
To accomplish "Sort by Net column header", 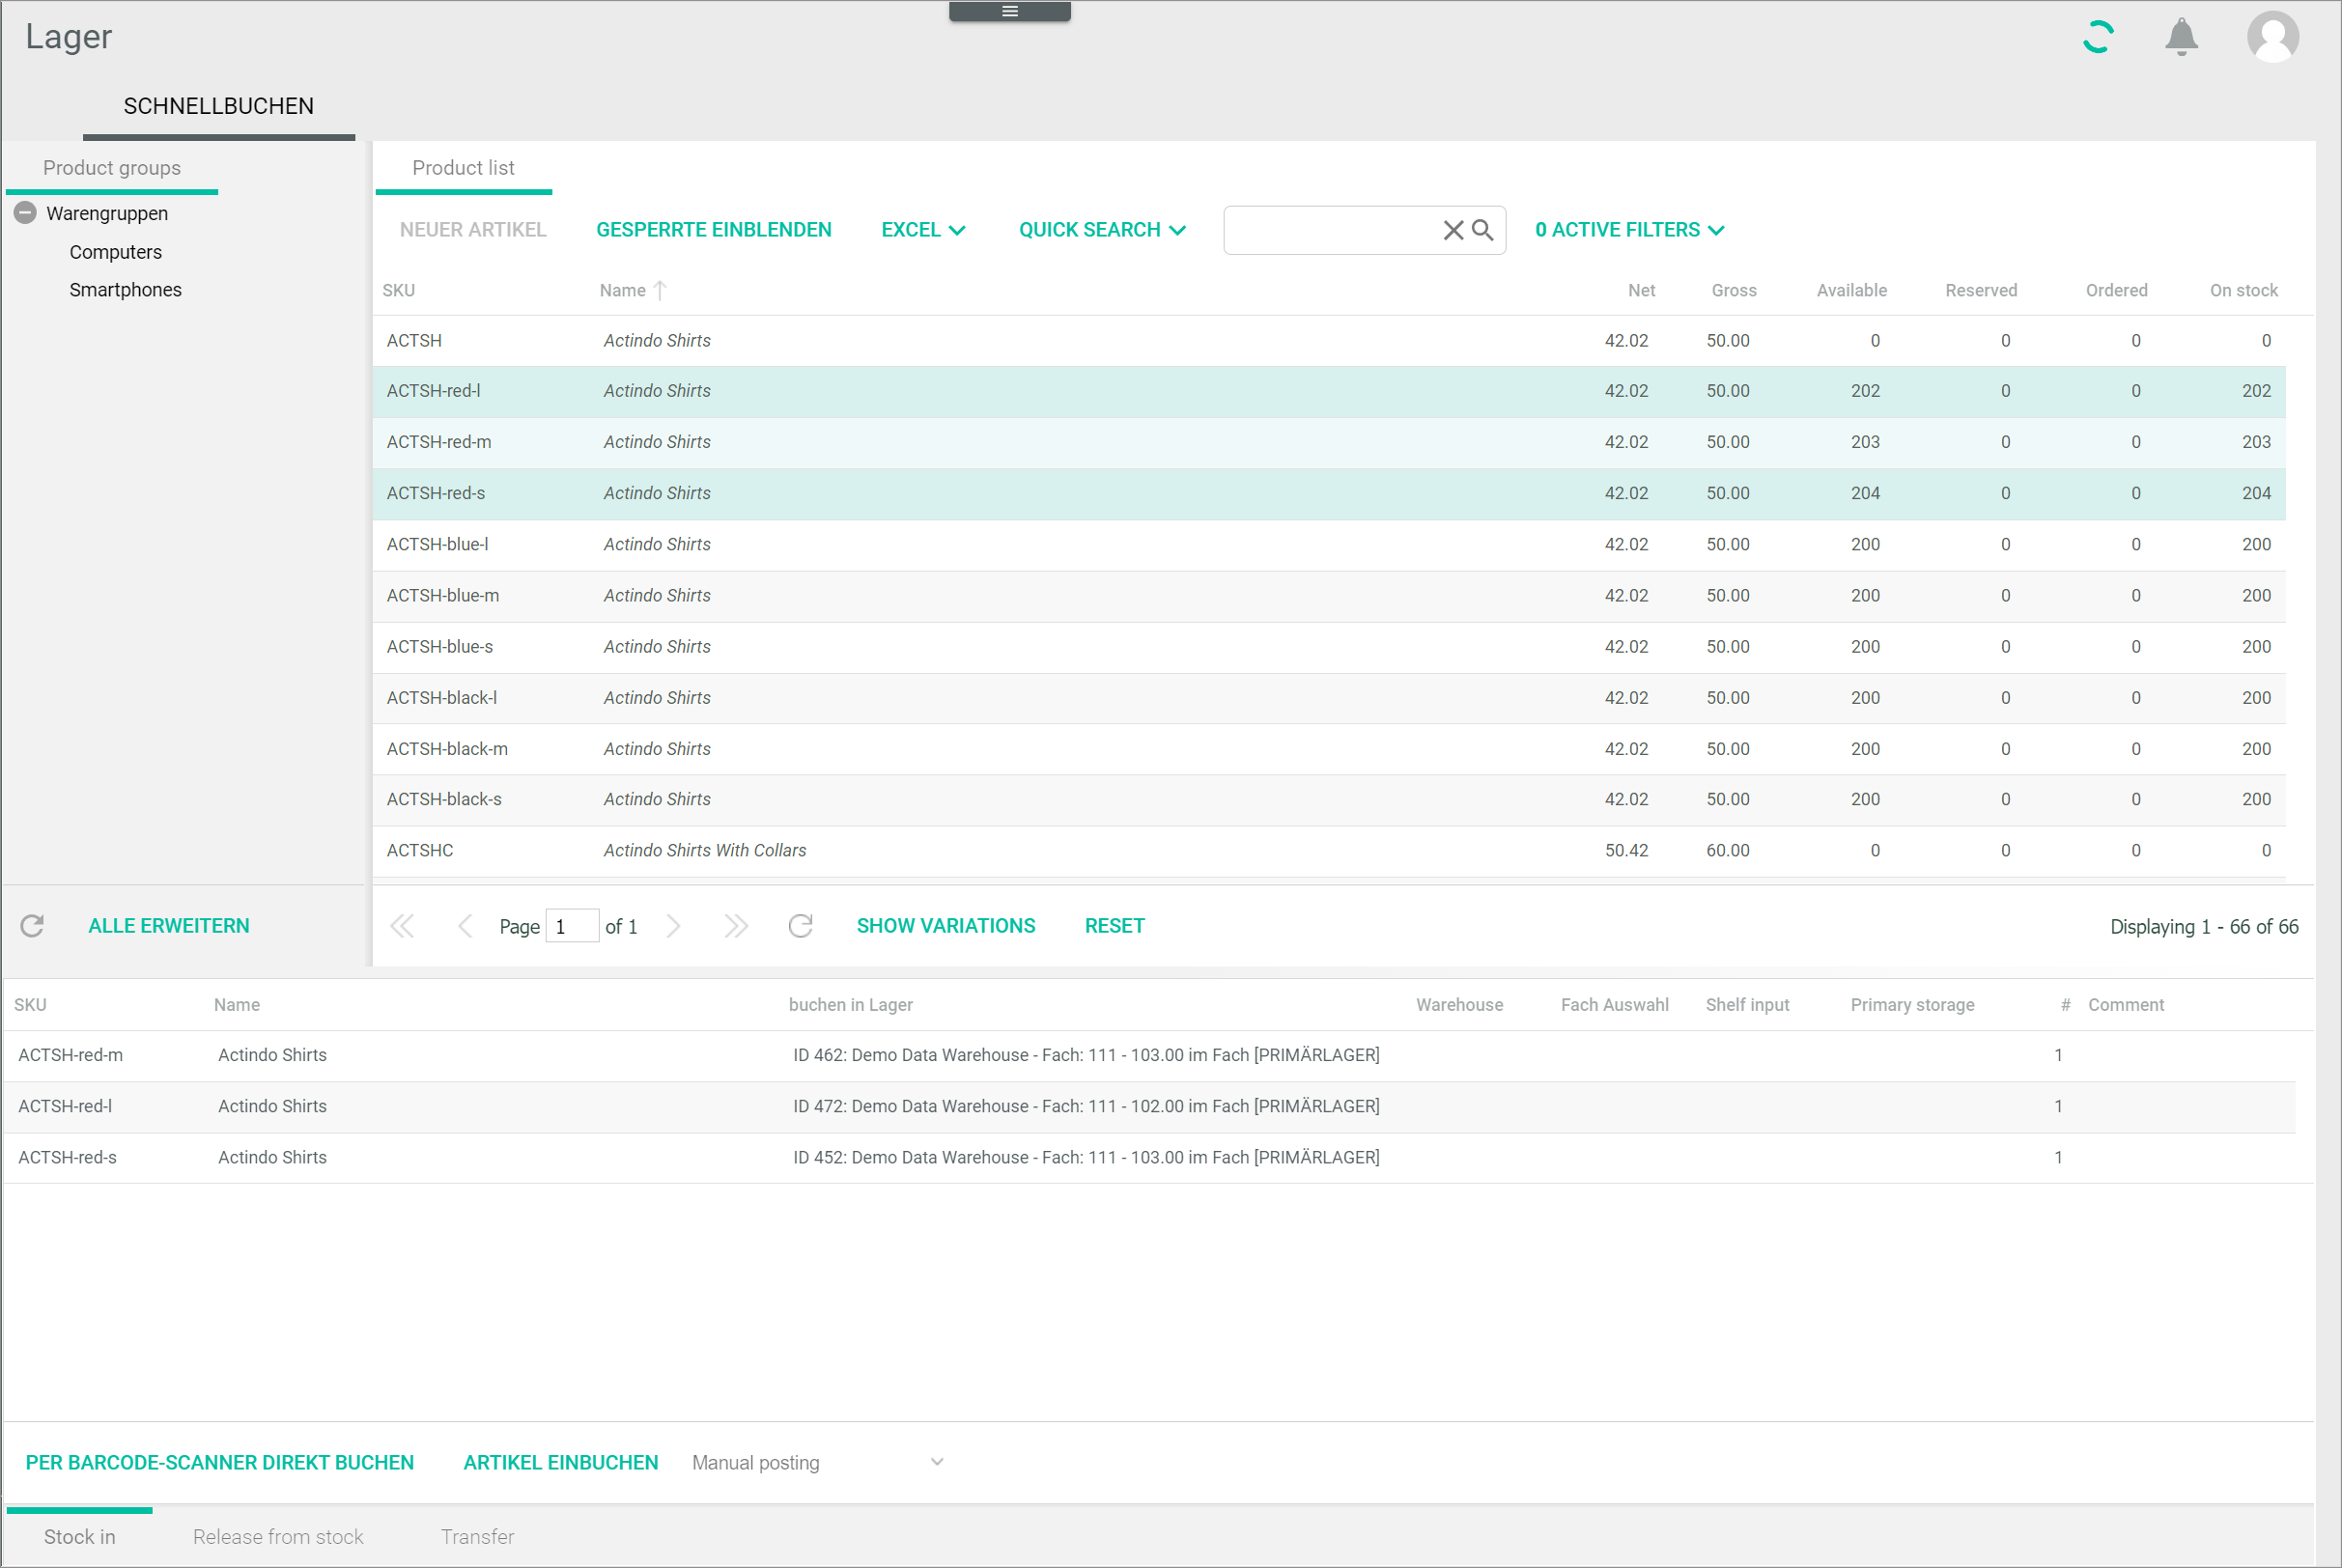I will point(1641,290).
